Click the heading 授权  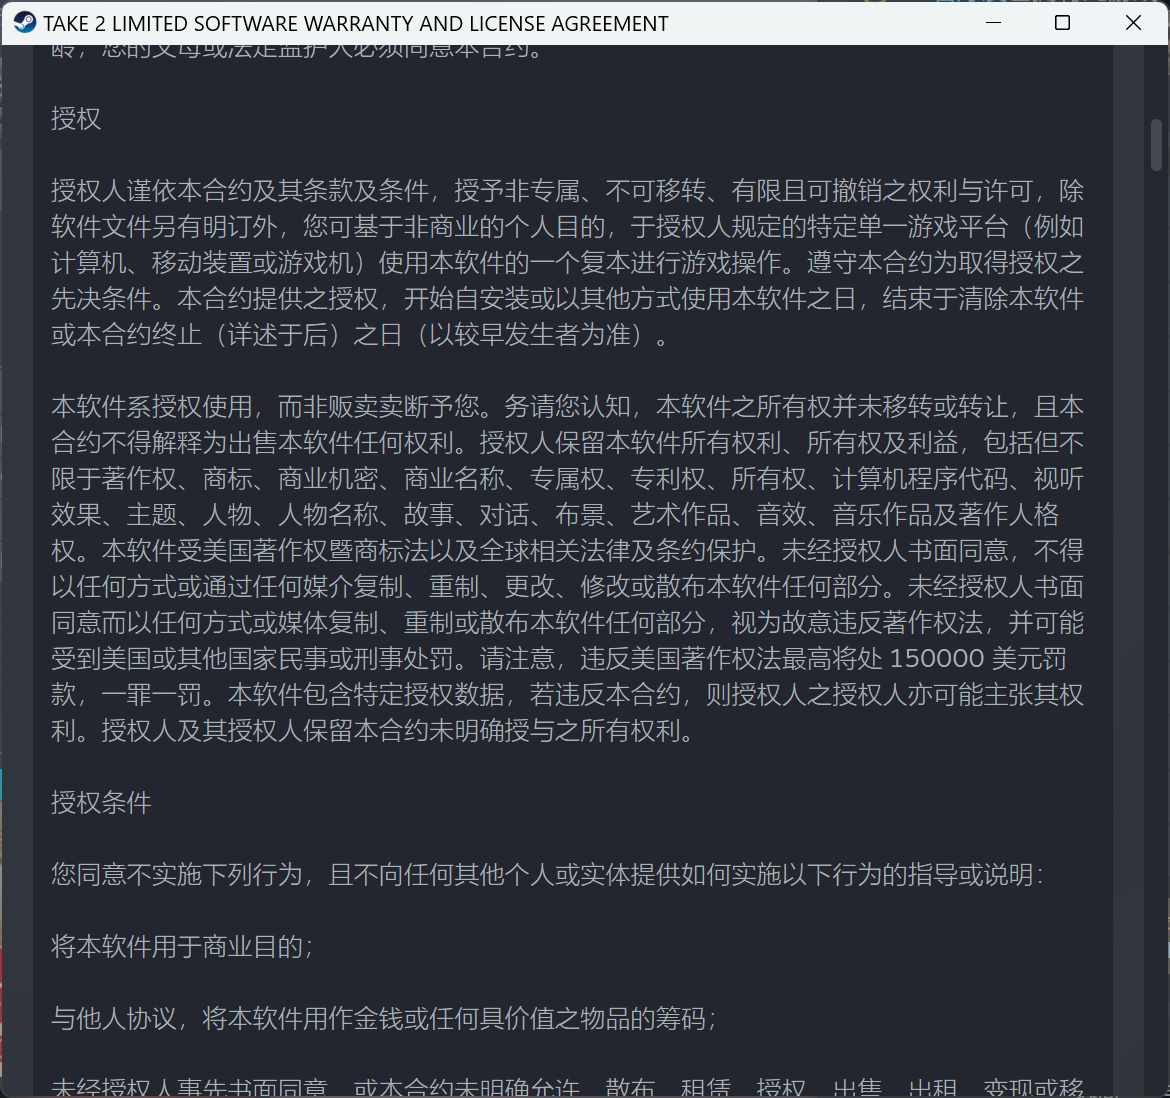(x=75, y=119)
